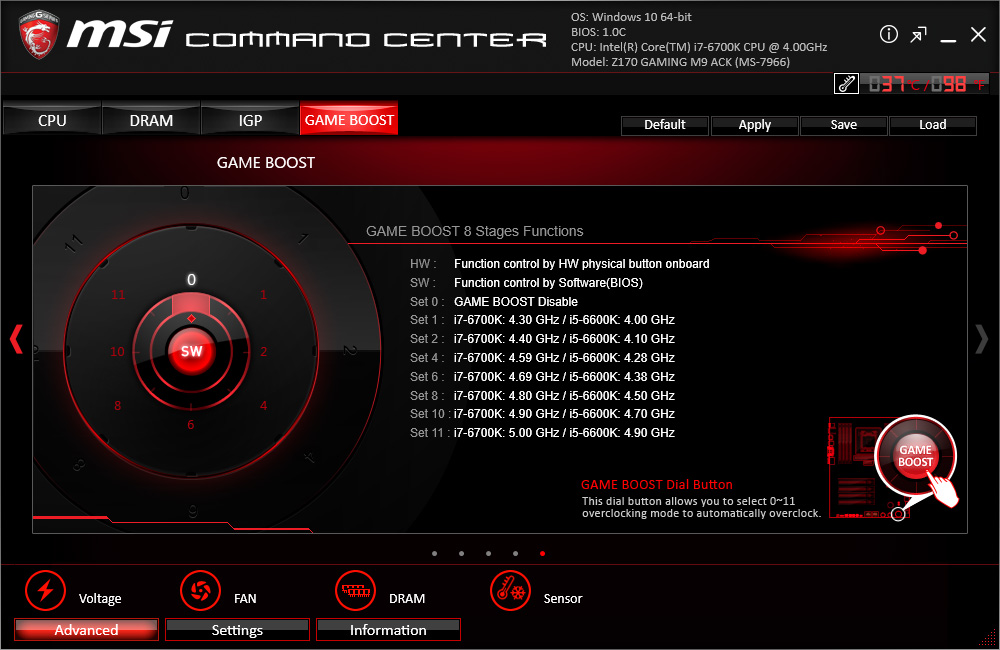Select stage 8 on the boost dial

click(118, 406)
